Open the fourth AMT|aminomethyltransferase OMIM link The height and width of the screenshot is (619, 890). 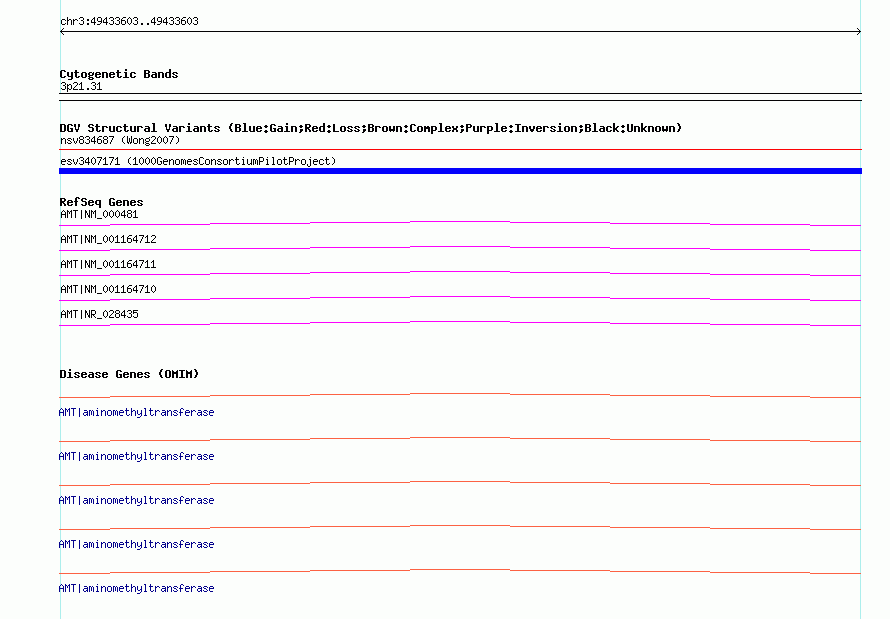136,544
